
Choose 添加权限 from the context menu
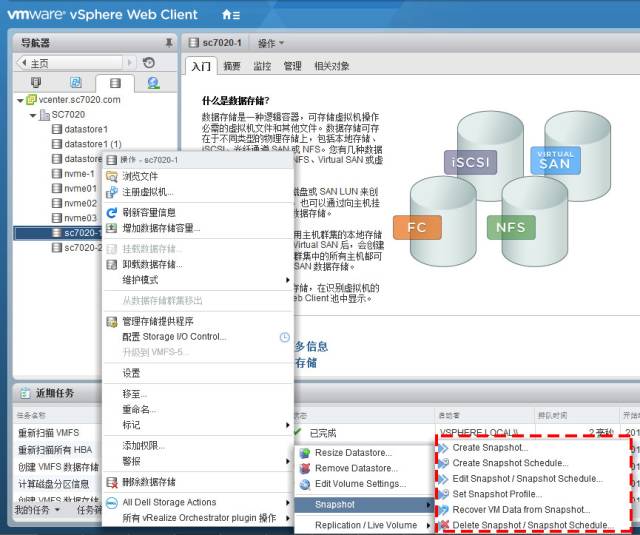[x=198, y=446]
